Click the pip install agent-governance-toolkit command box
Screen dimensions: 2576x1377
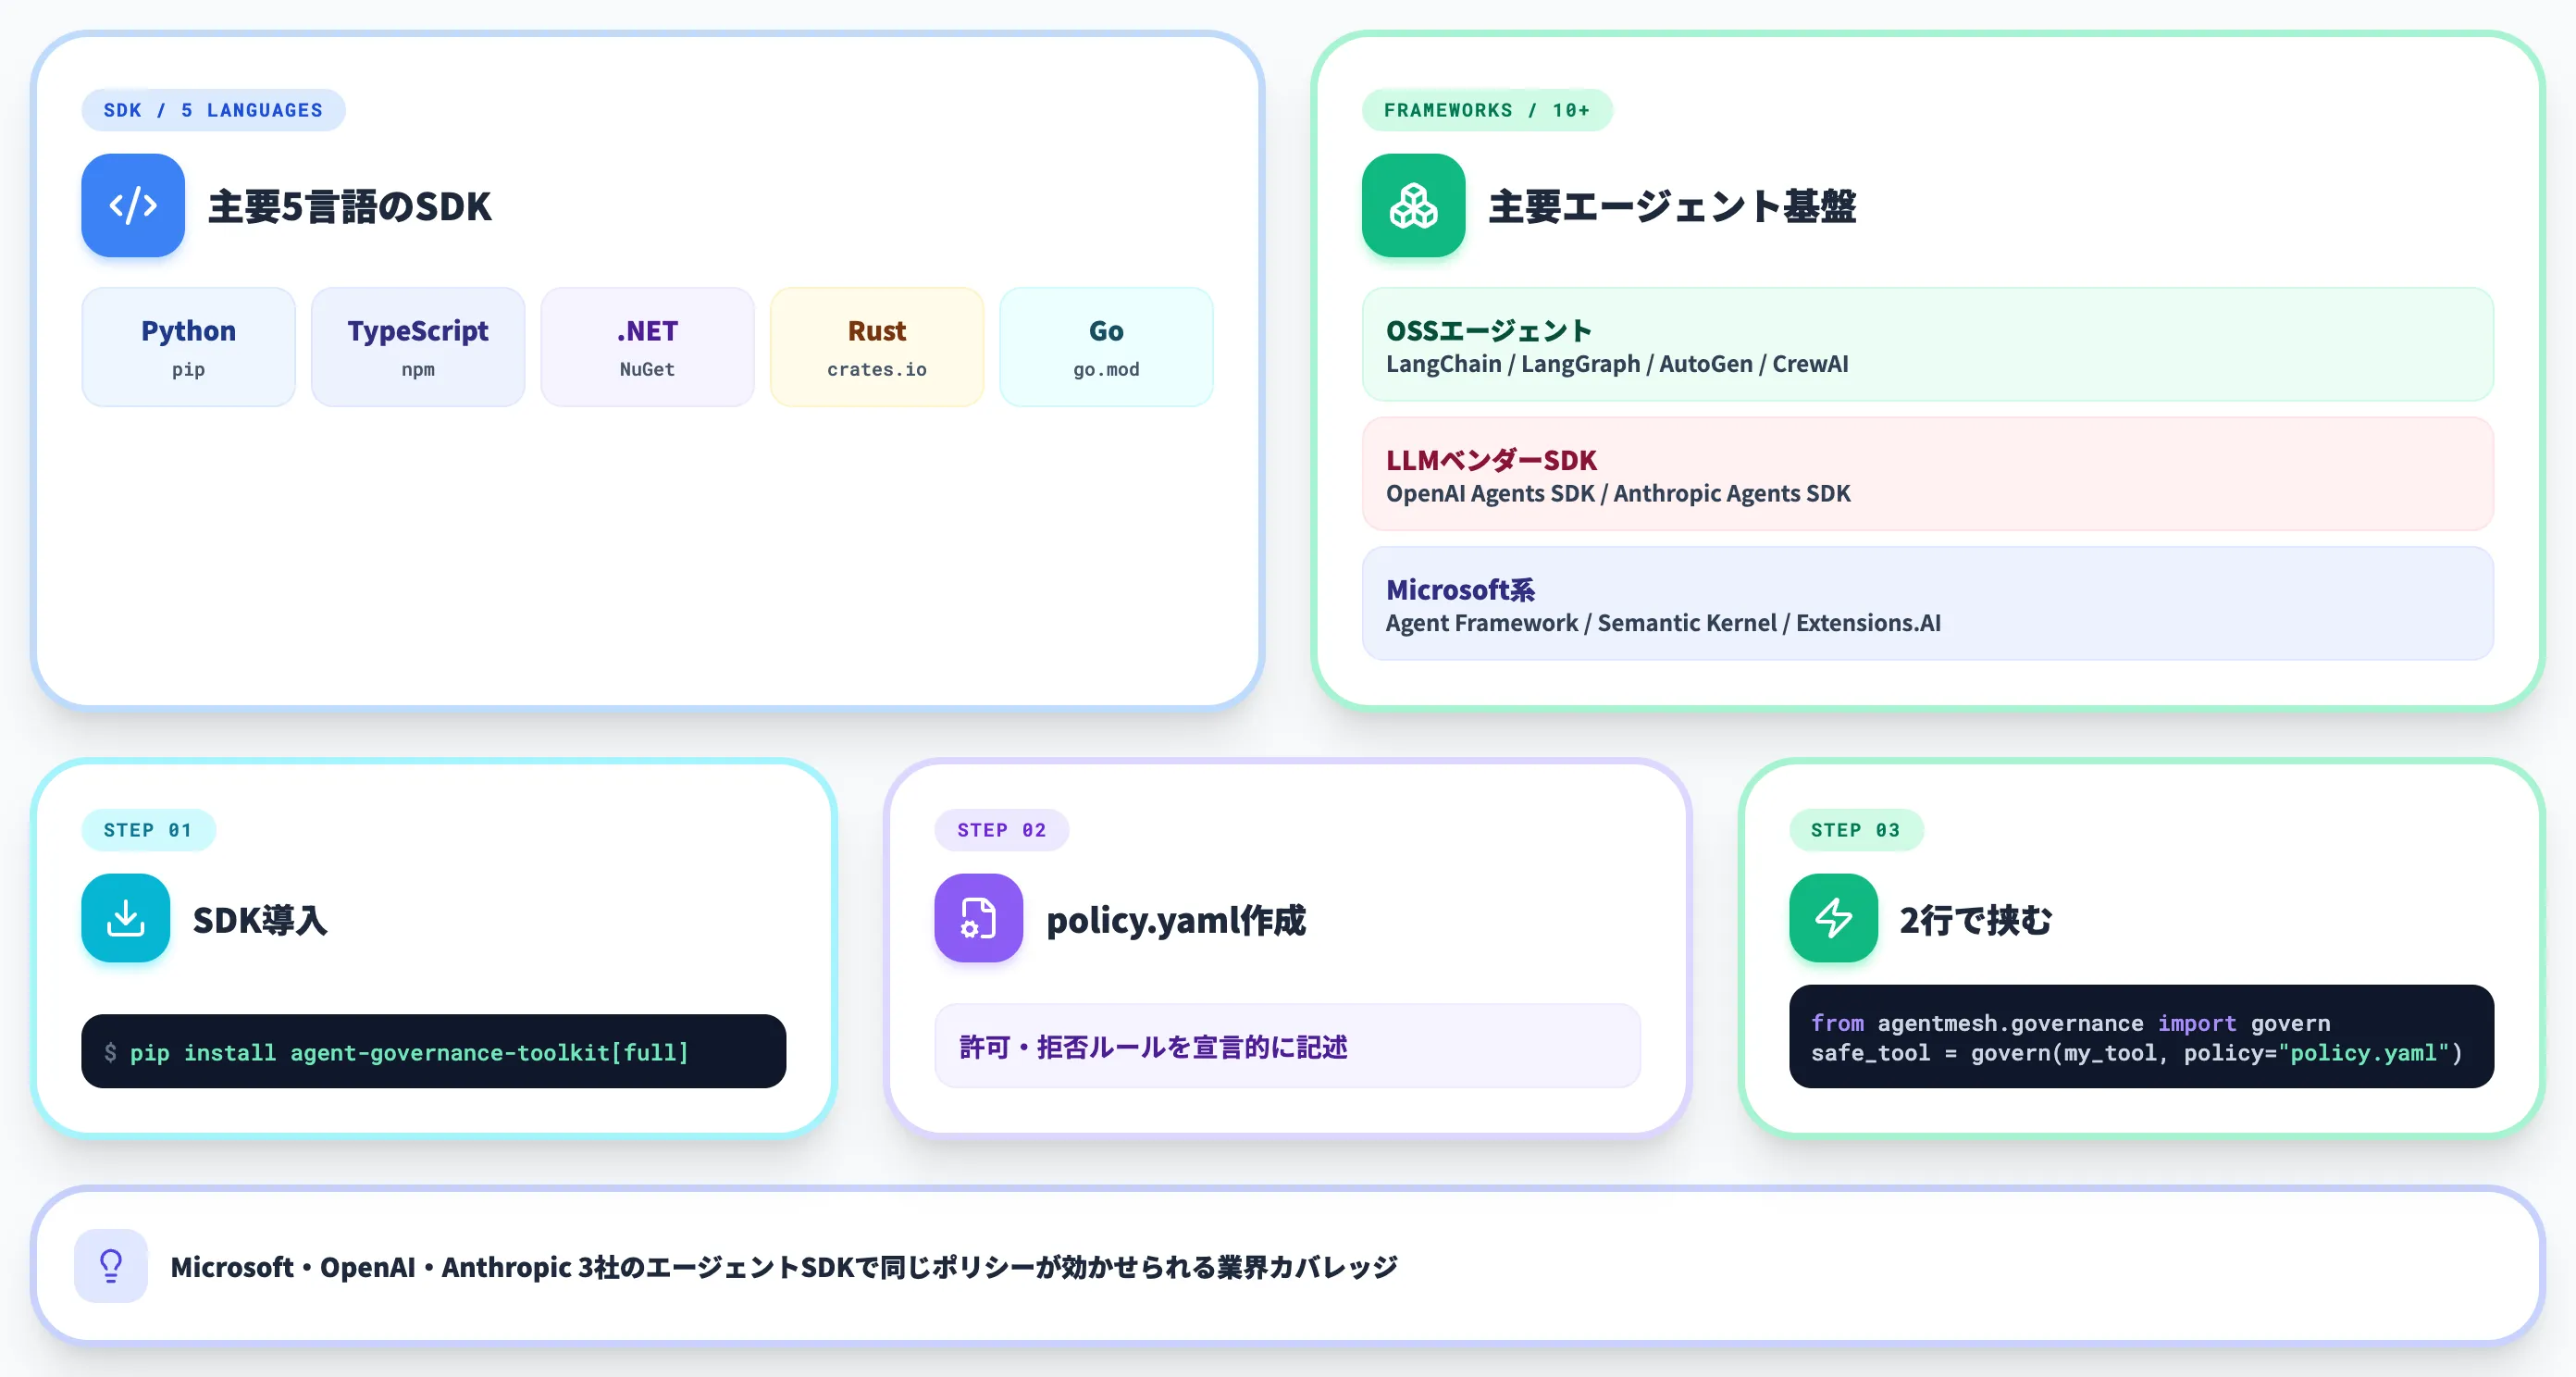point(434,1052)
